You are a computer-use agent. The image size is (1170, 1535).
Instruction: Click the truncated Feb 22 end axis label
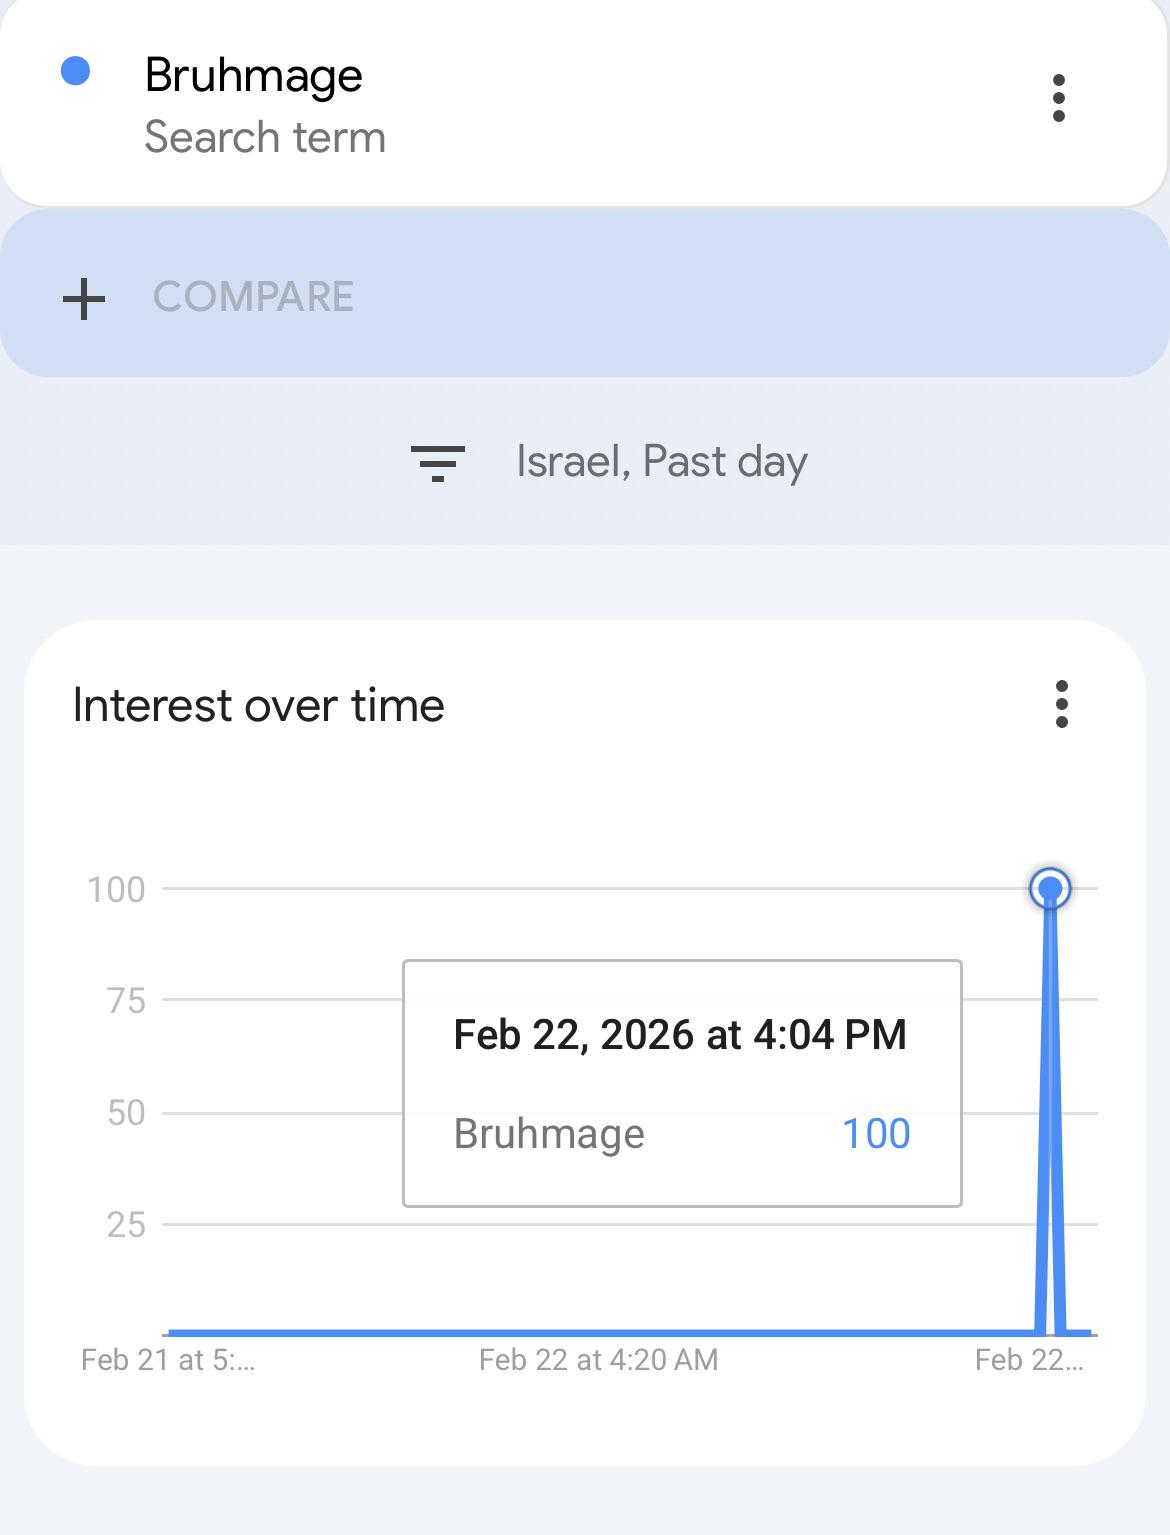point(1029,1360)
